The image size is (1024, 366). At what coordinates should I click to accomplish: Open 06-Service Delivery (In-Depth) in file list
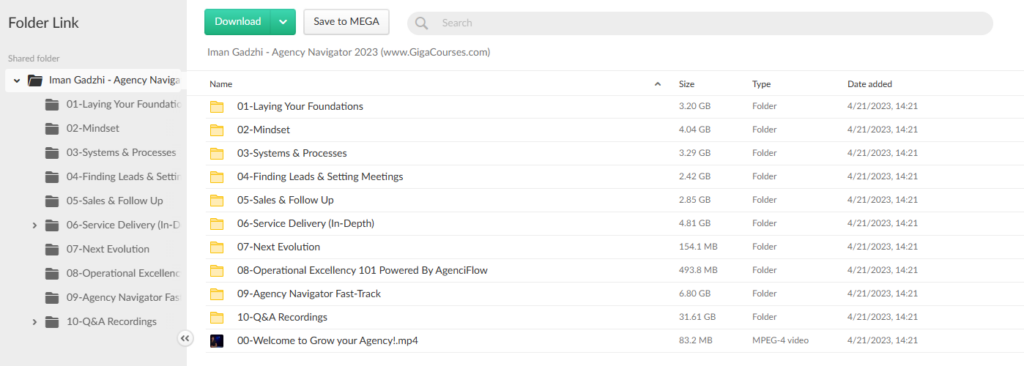[306, 224]
